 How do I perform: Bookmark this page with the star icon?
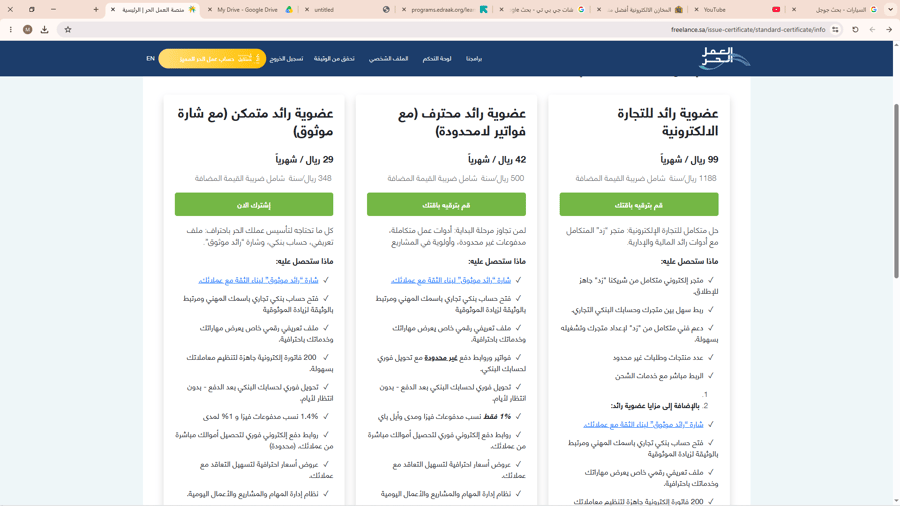[68, 29]
